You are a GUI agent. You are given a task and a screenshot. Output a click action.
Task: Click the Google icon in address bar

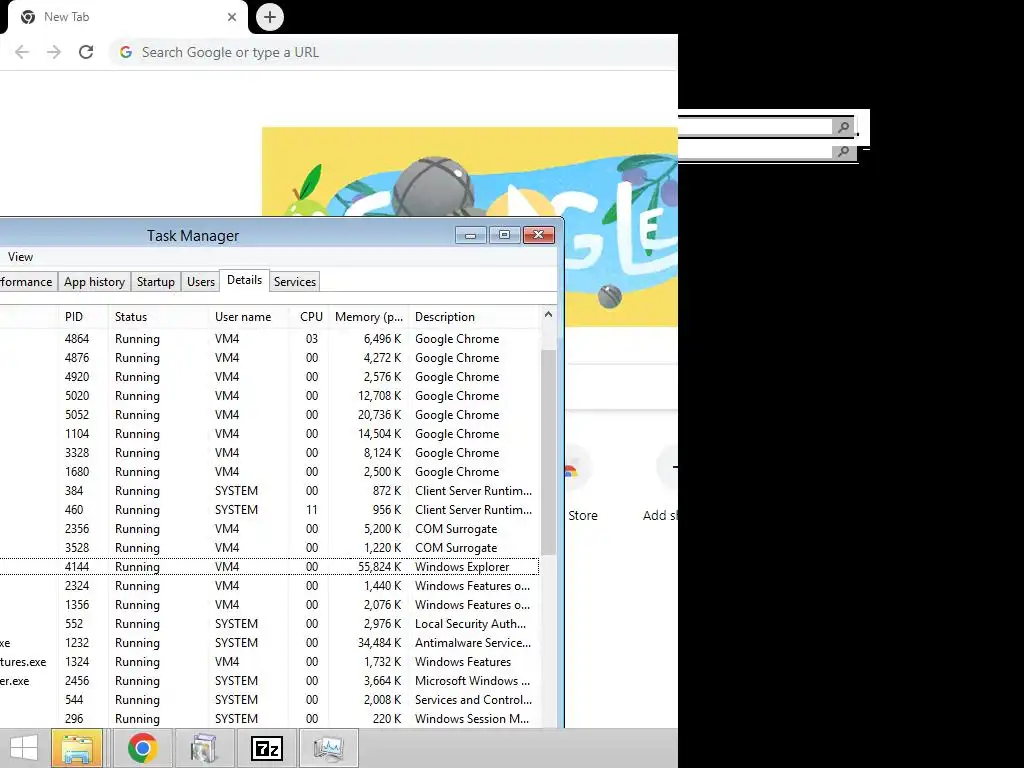pos(126,52)
